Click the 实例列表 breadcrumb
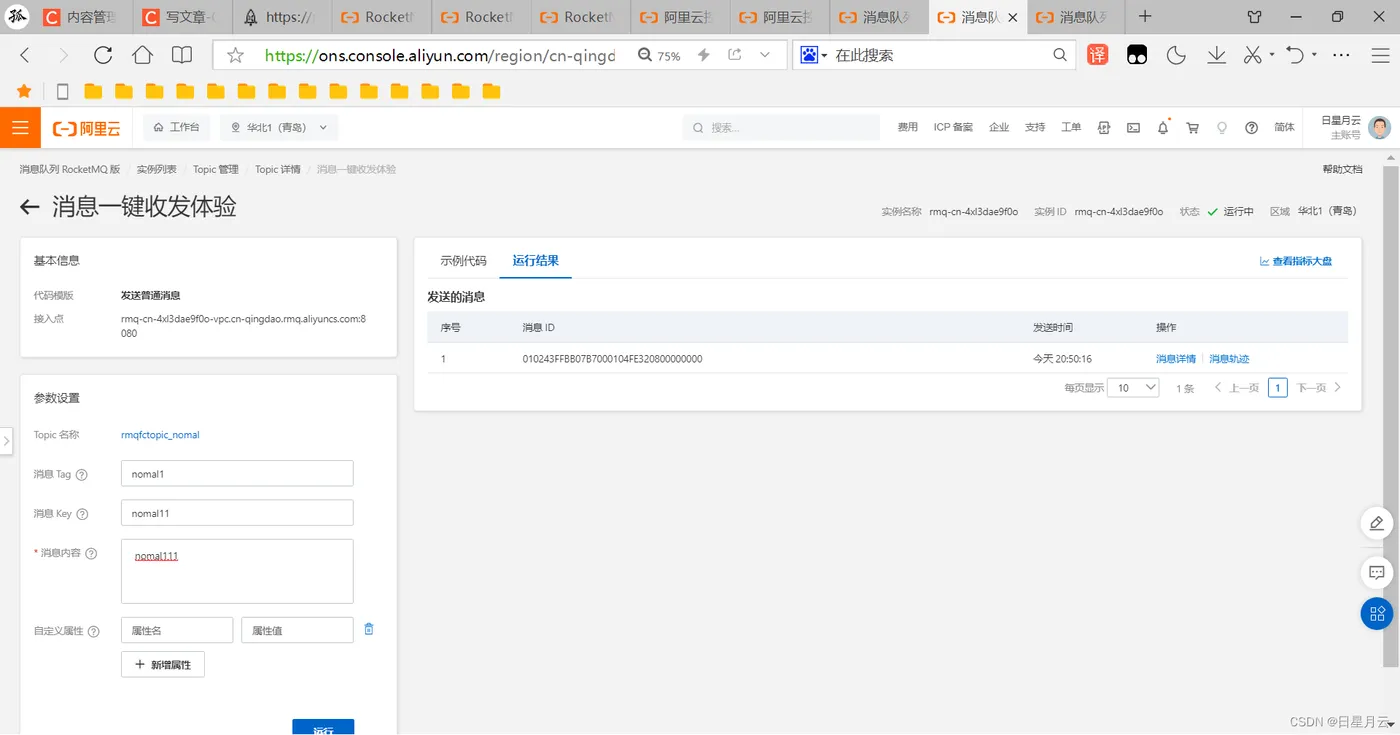1400x735 pixels. tap(157, 169)
